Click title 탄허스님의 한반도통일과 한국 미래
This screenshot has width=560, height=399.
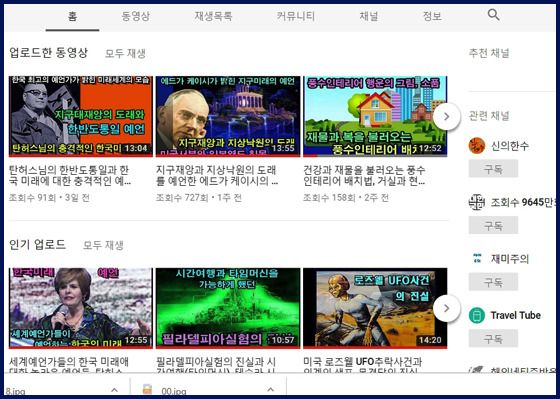tap(70, 175)
